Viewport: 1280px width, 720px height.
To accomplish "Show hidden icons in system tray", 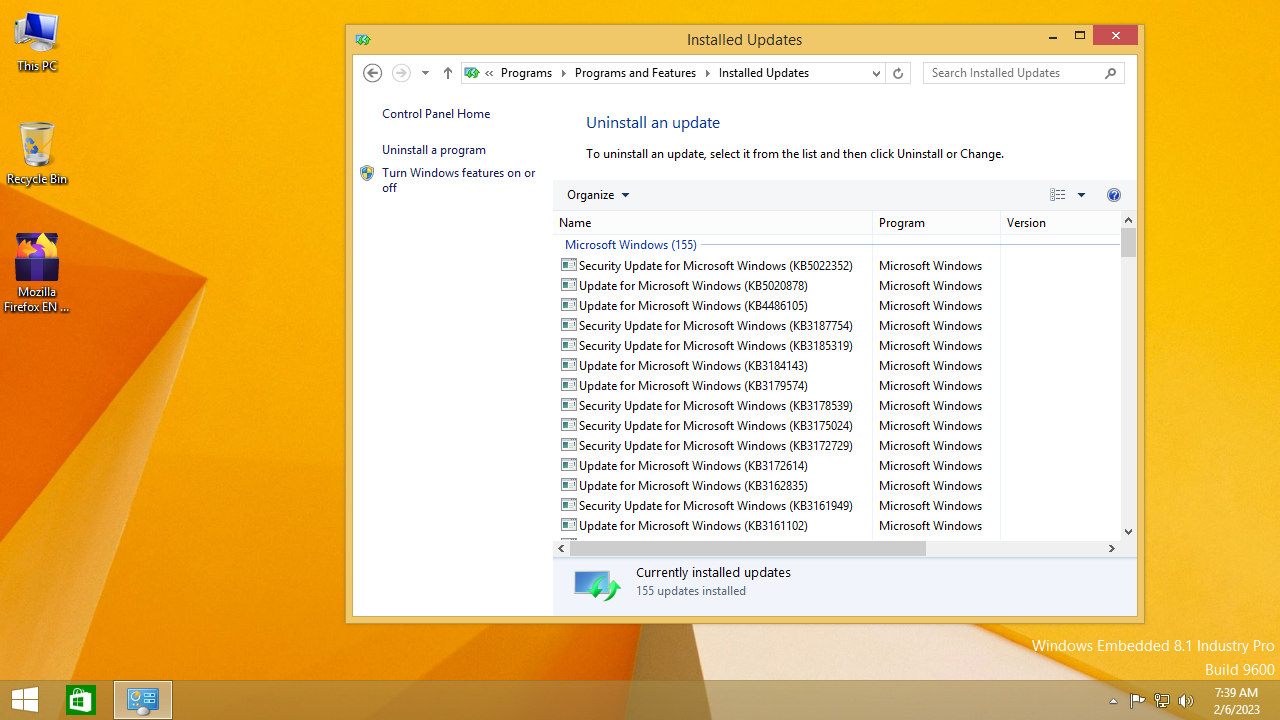I will click(x=1113, y=701).
